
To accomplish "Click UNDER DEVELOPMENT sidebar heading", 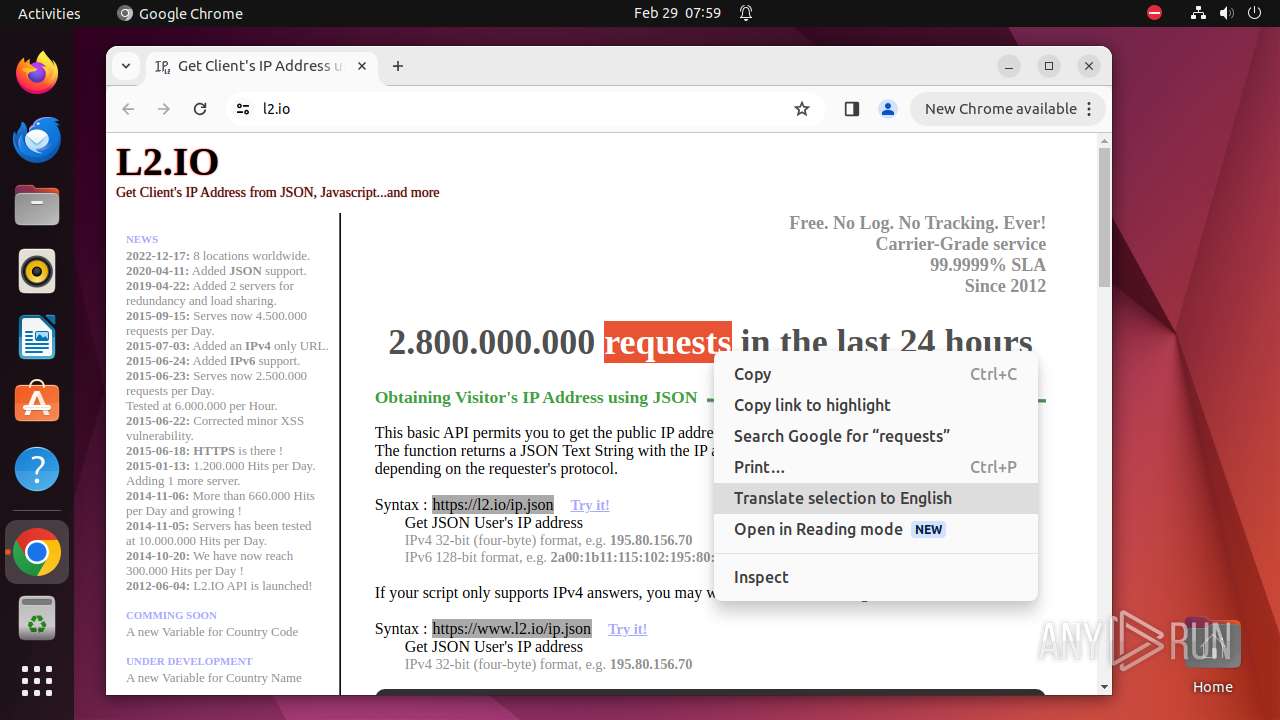I will 189,662.
